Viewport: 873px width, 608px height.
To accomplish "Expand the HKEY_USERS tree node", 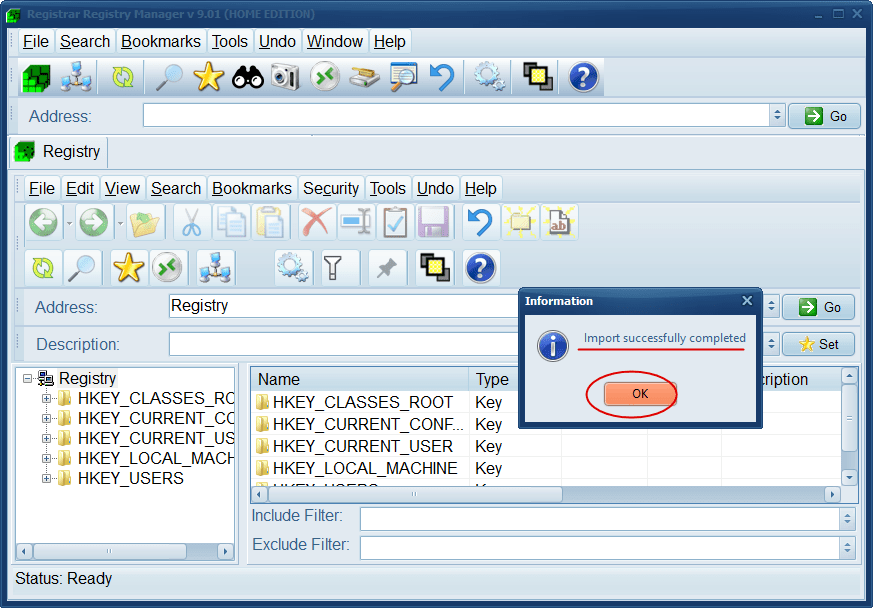I will tap(47, 479).
